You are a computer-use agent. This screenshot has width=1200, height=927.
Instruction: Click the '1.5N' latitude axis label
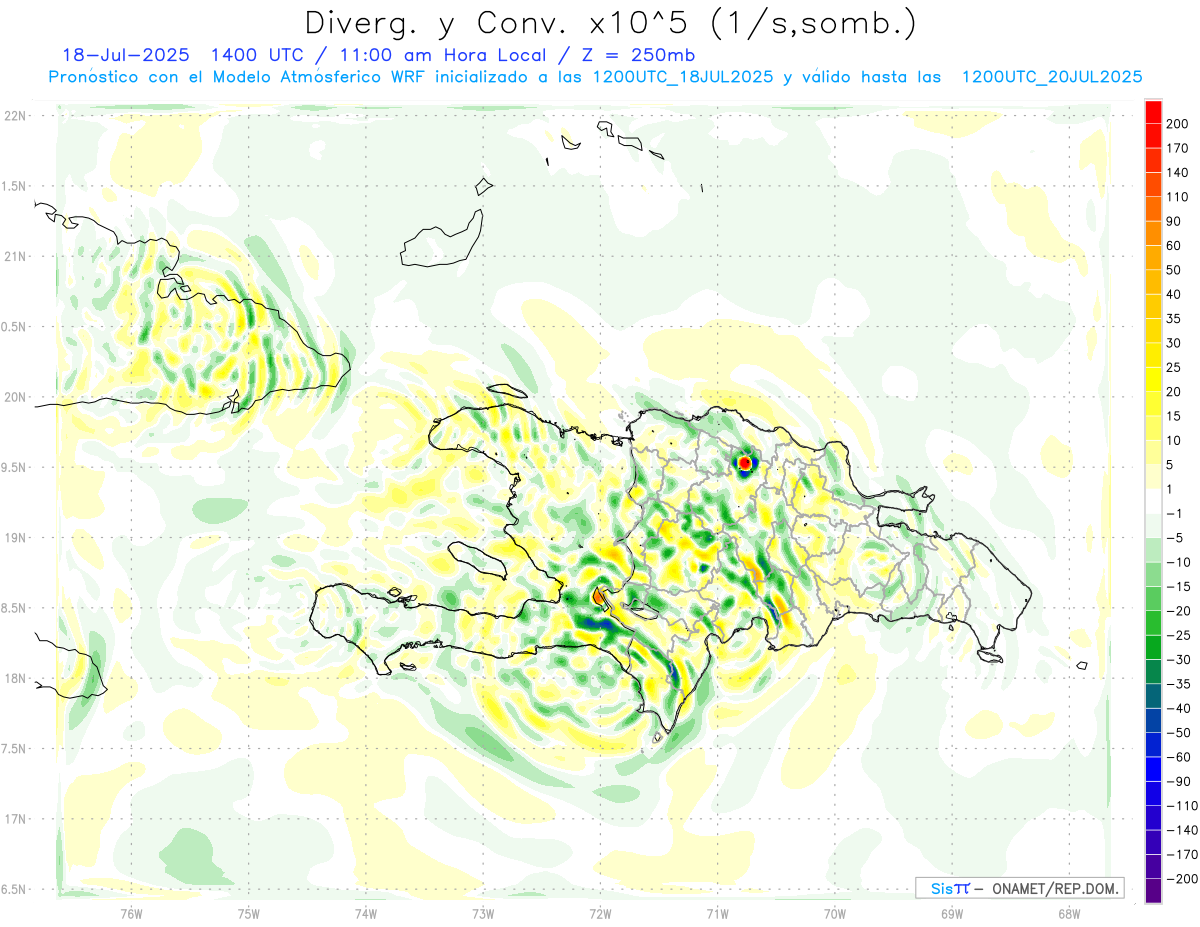(15, 186)
